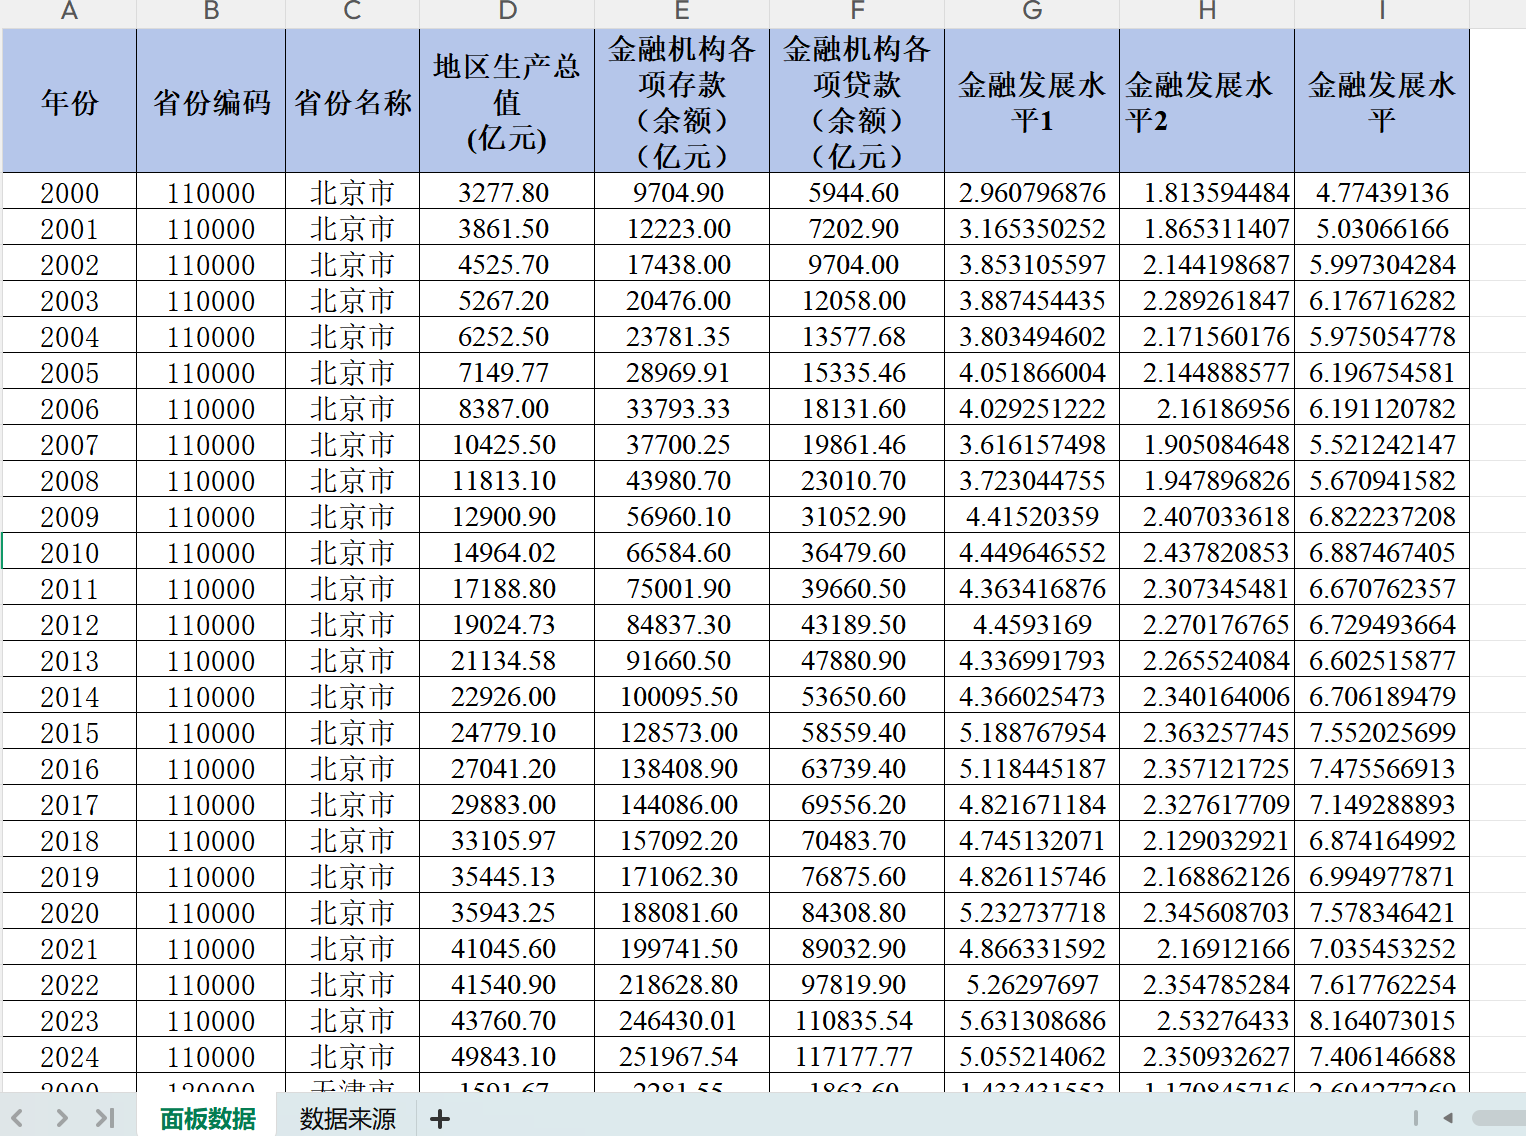The height and width of the screenshot is (1136, 1526).
Task: Select the deposit value 251967.54
Action: click(682, 1056)
